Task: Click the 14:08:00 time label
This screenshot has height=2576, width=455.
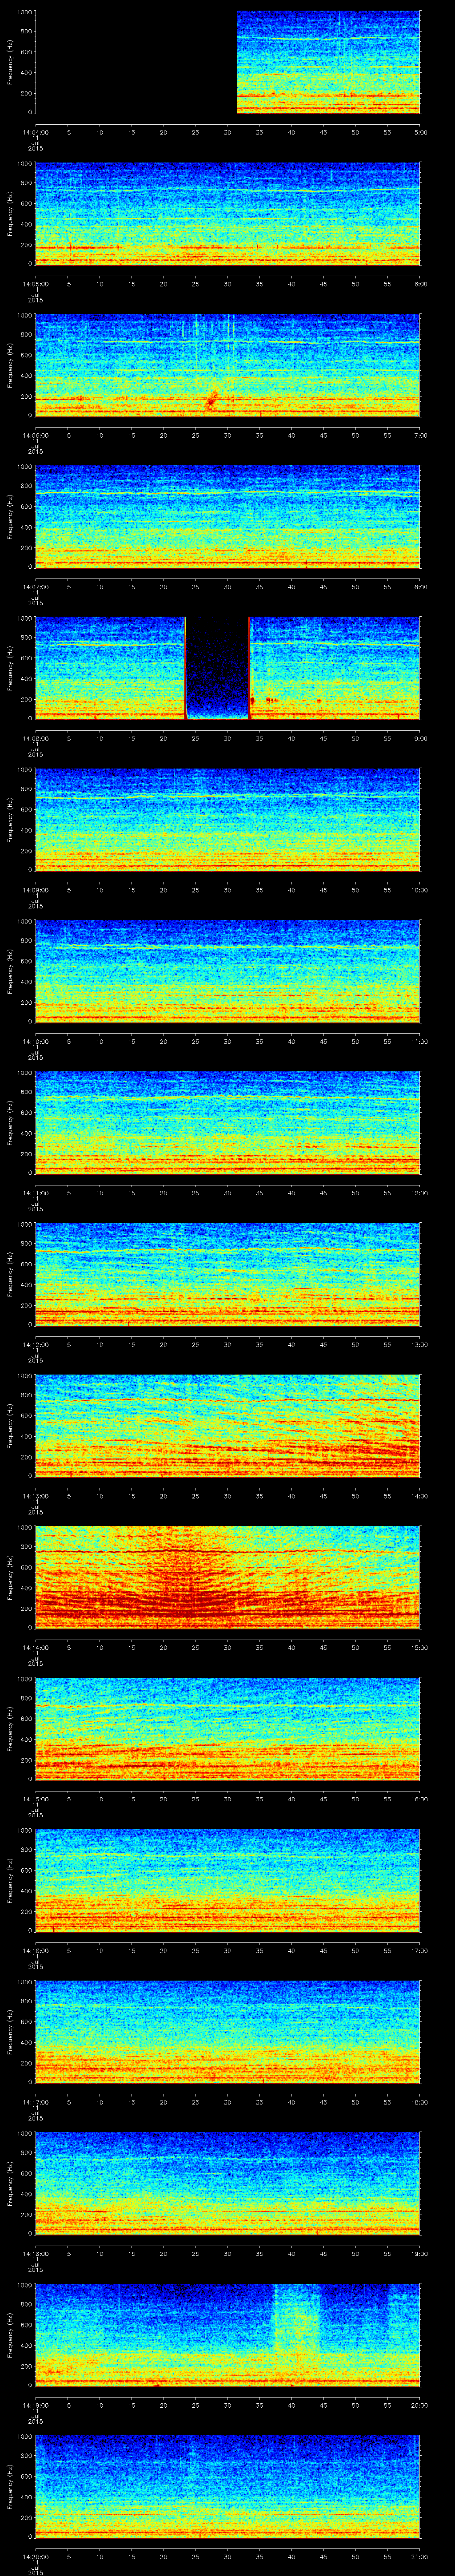Action: coord(35,738)
